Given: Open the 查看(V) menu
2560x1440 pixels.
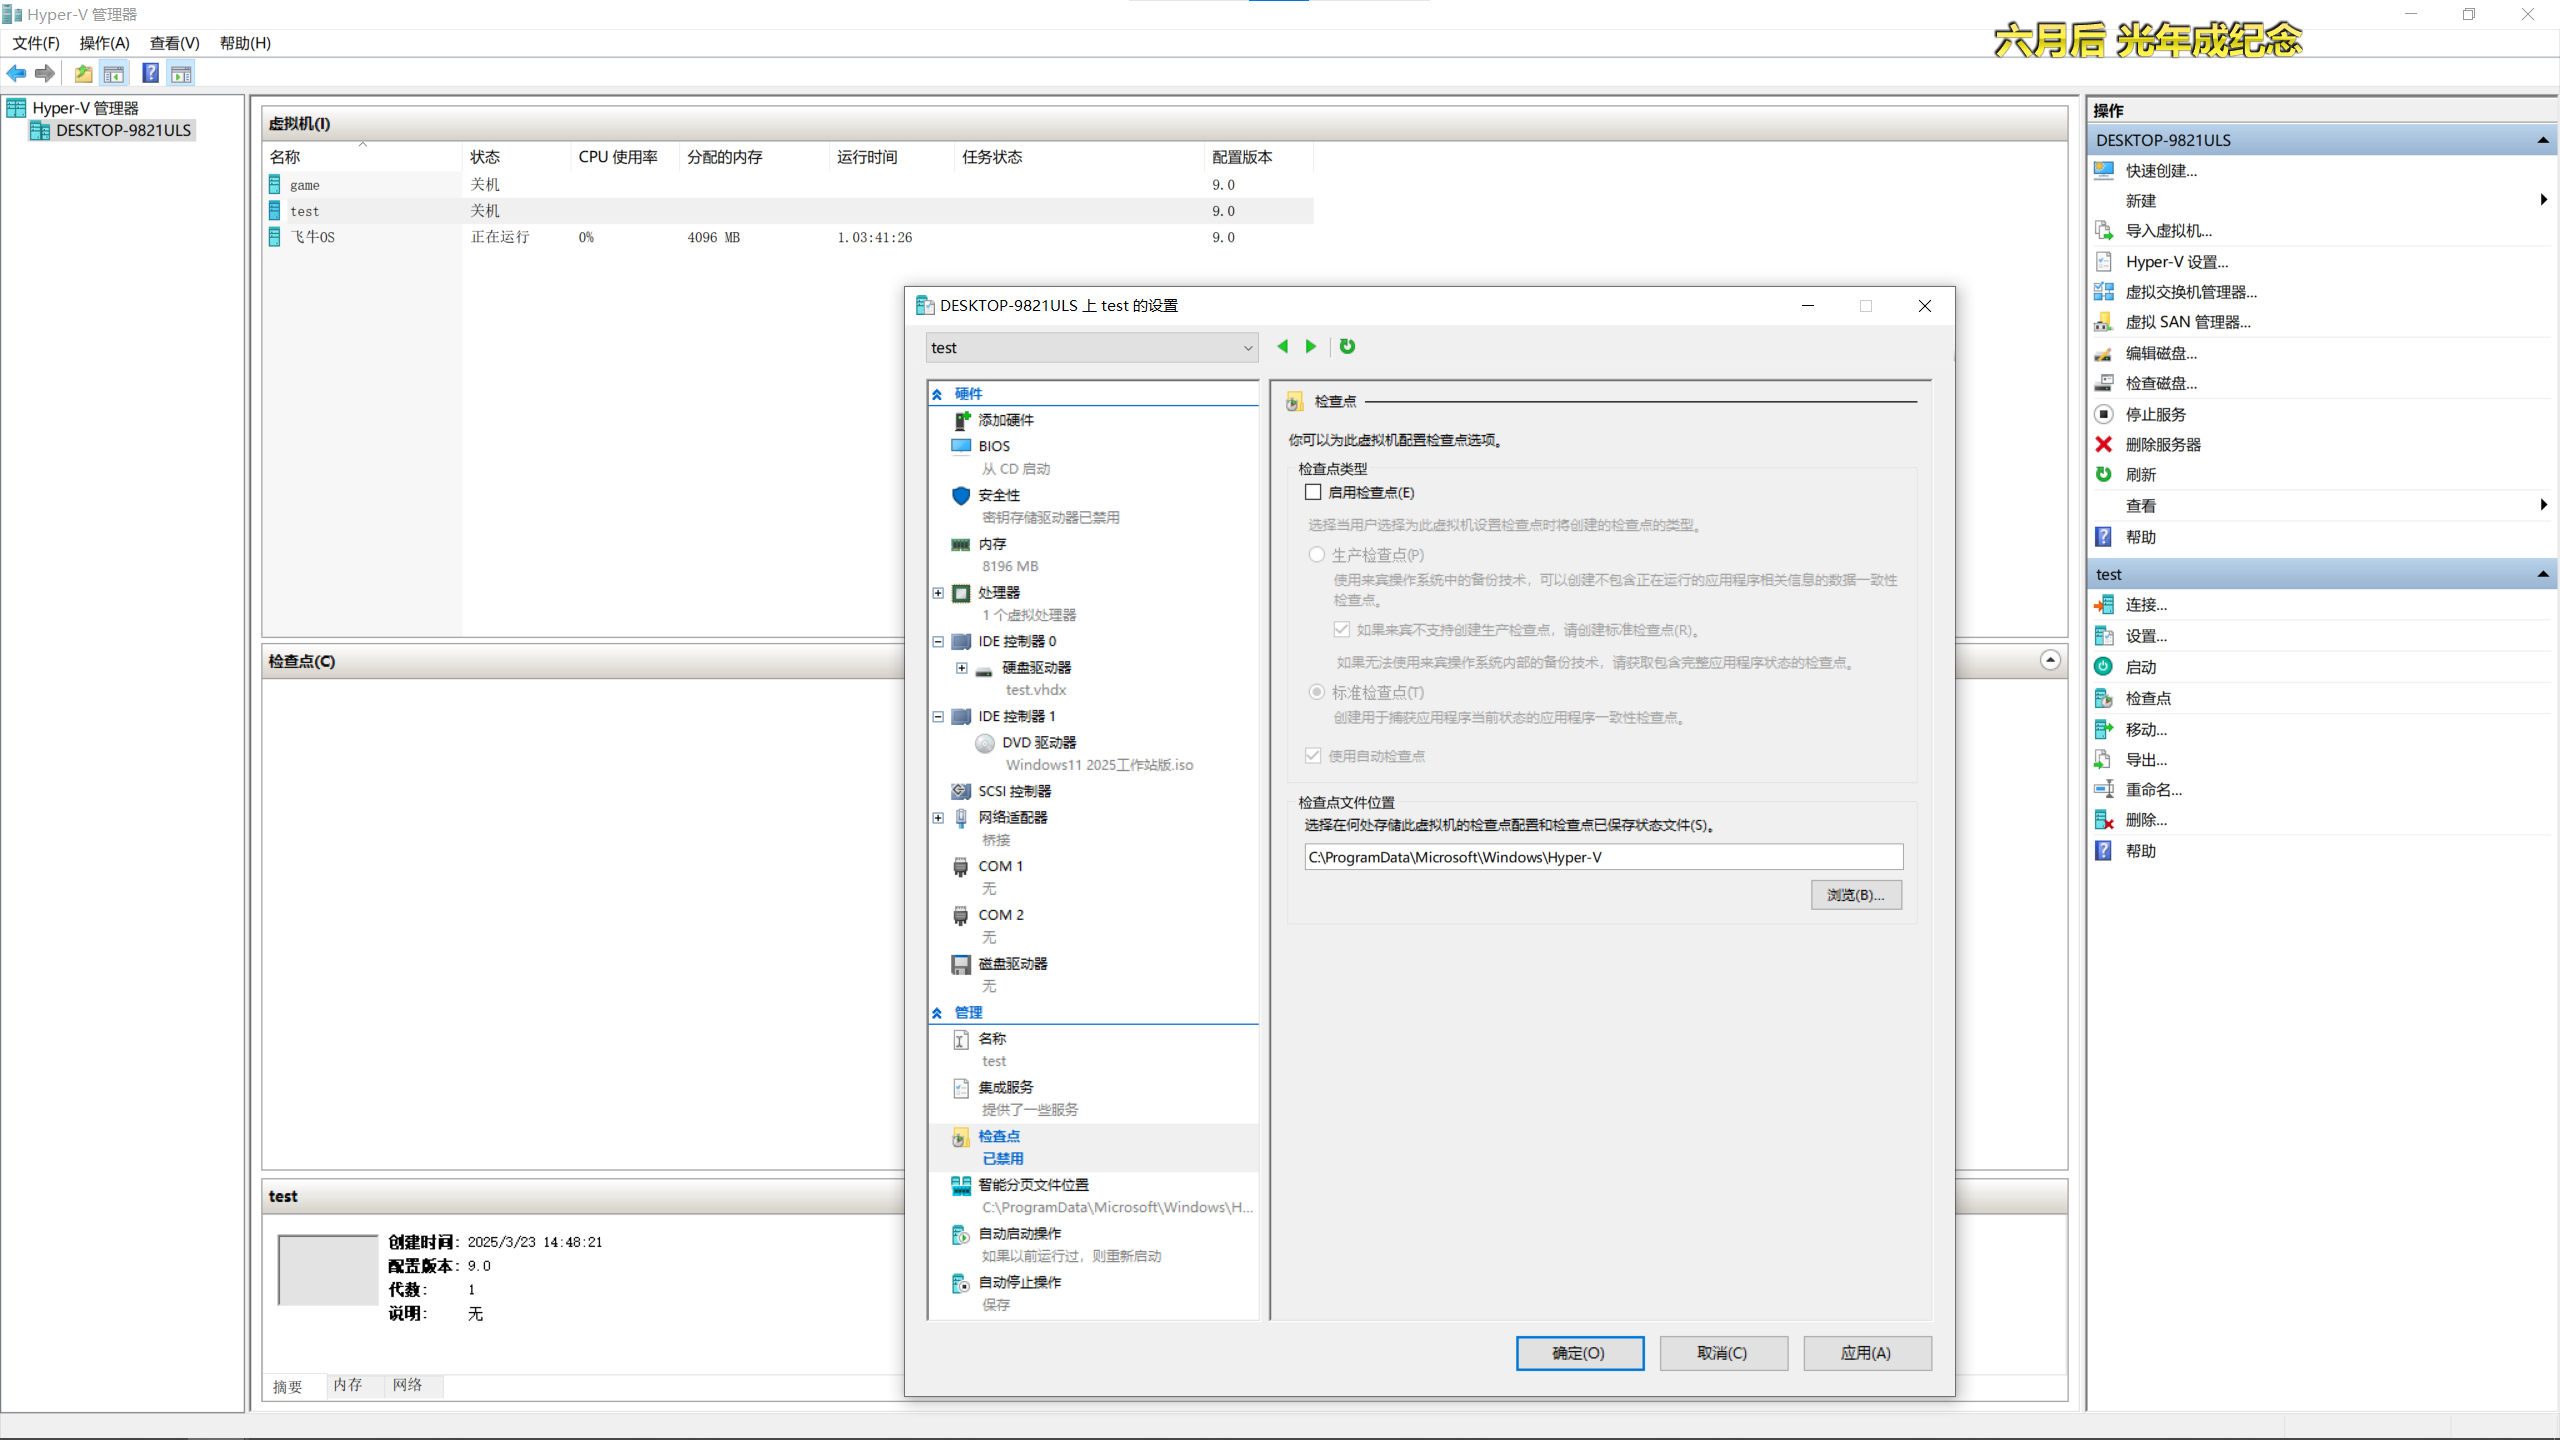Looking at the screenshot, I should [175, 43].
